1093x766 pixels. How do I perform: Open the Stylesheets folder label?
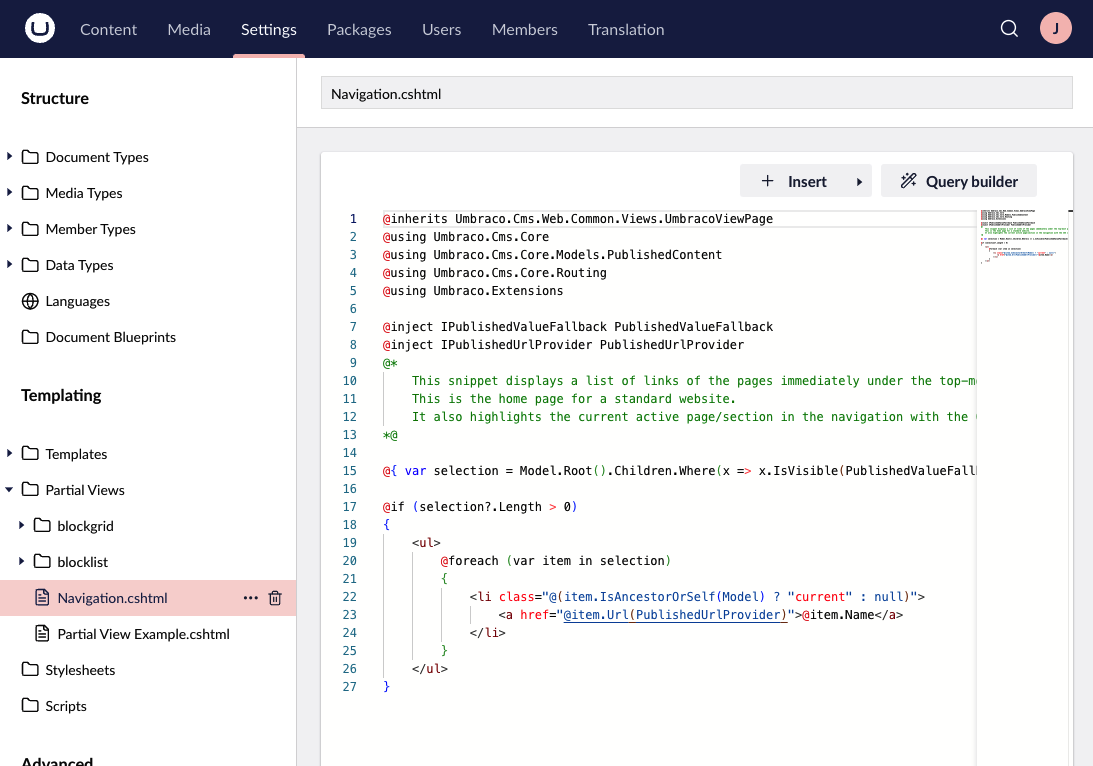pos(80,671)
